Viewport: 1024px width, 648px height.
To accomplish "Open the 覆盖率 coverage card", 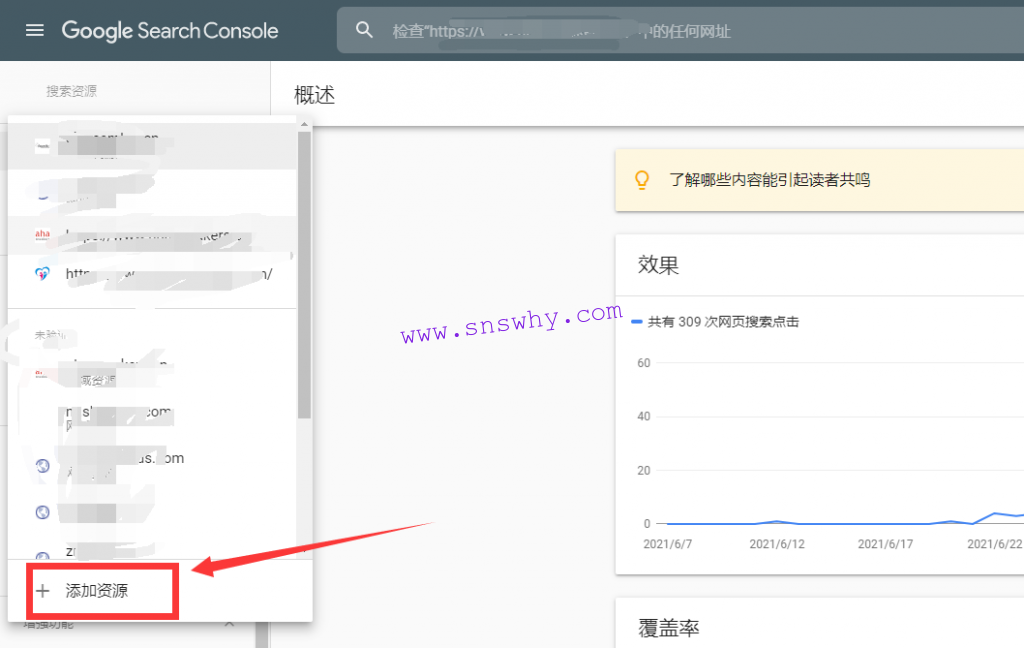I will 668,628.
